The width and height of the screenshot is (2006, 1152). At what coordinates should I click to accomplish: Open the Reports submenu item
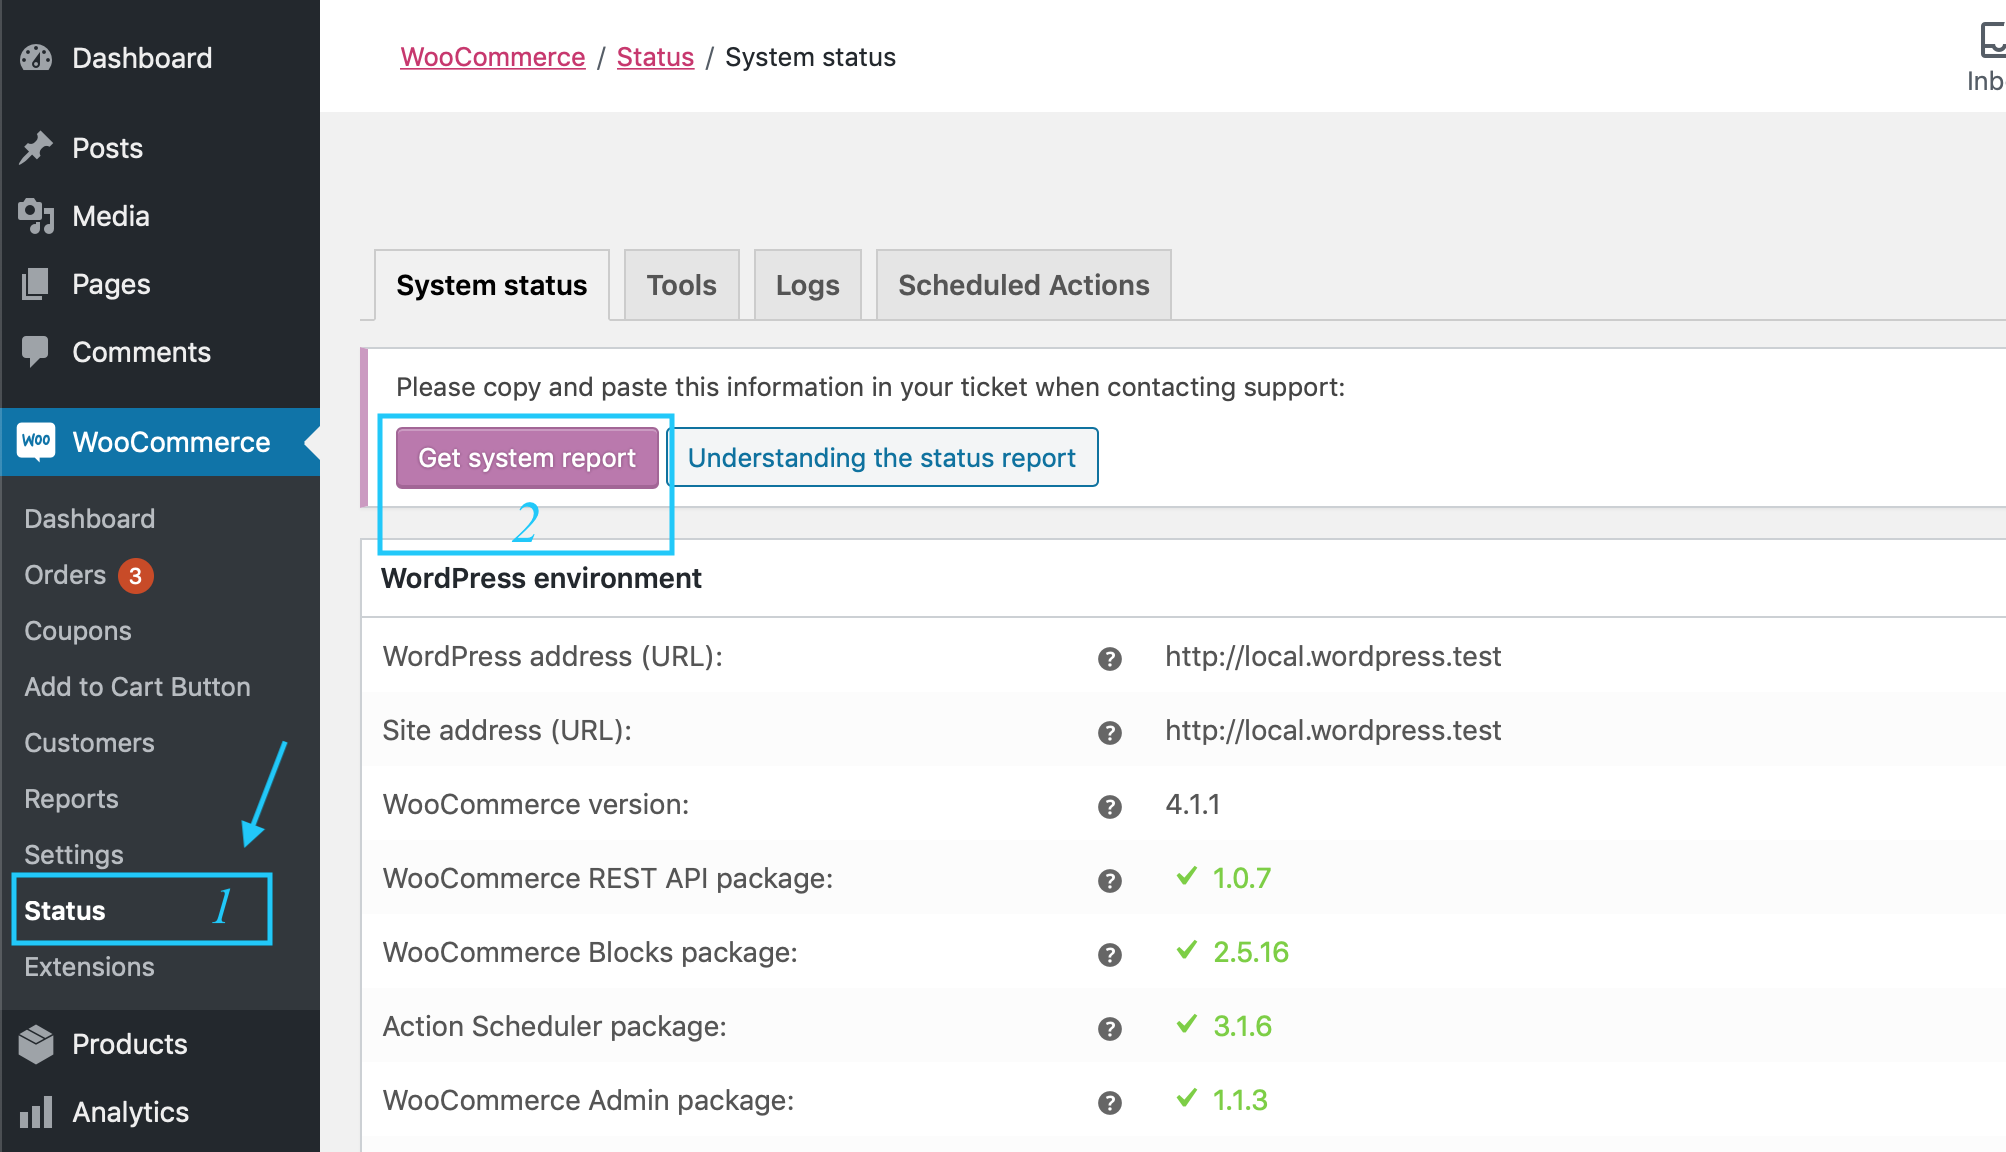(71, 799)
